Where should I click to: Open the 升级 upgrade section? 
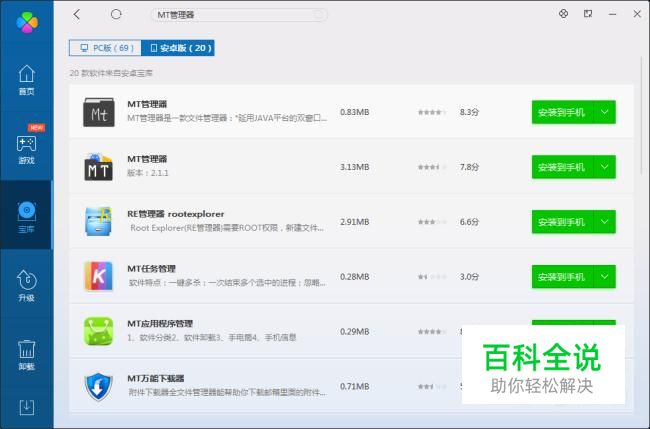27,286
